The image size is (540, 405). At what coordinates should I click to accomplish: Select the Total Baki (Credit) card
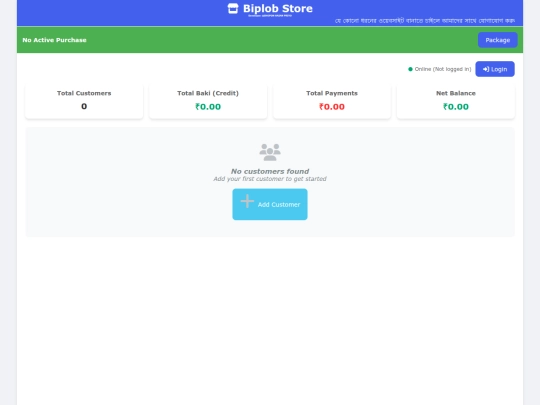point(208,102)
